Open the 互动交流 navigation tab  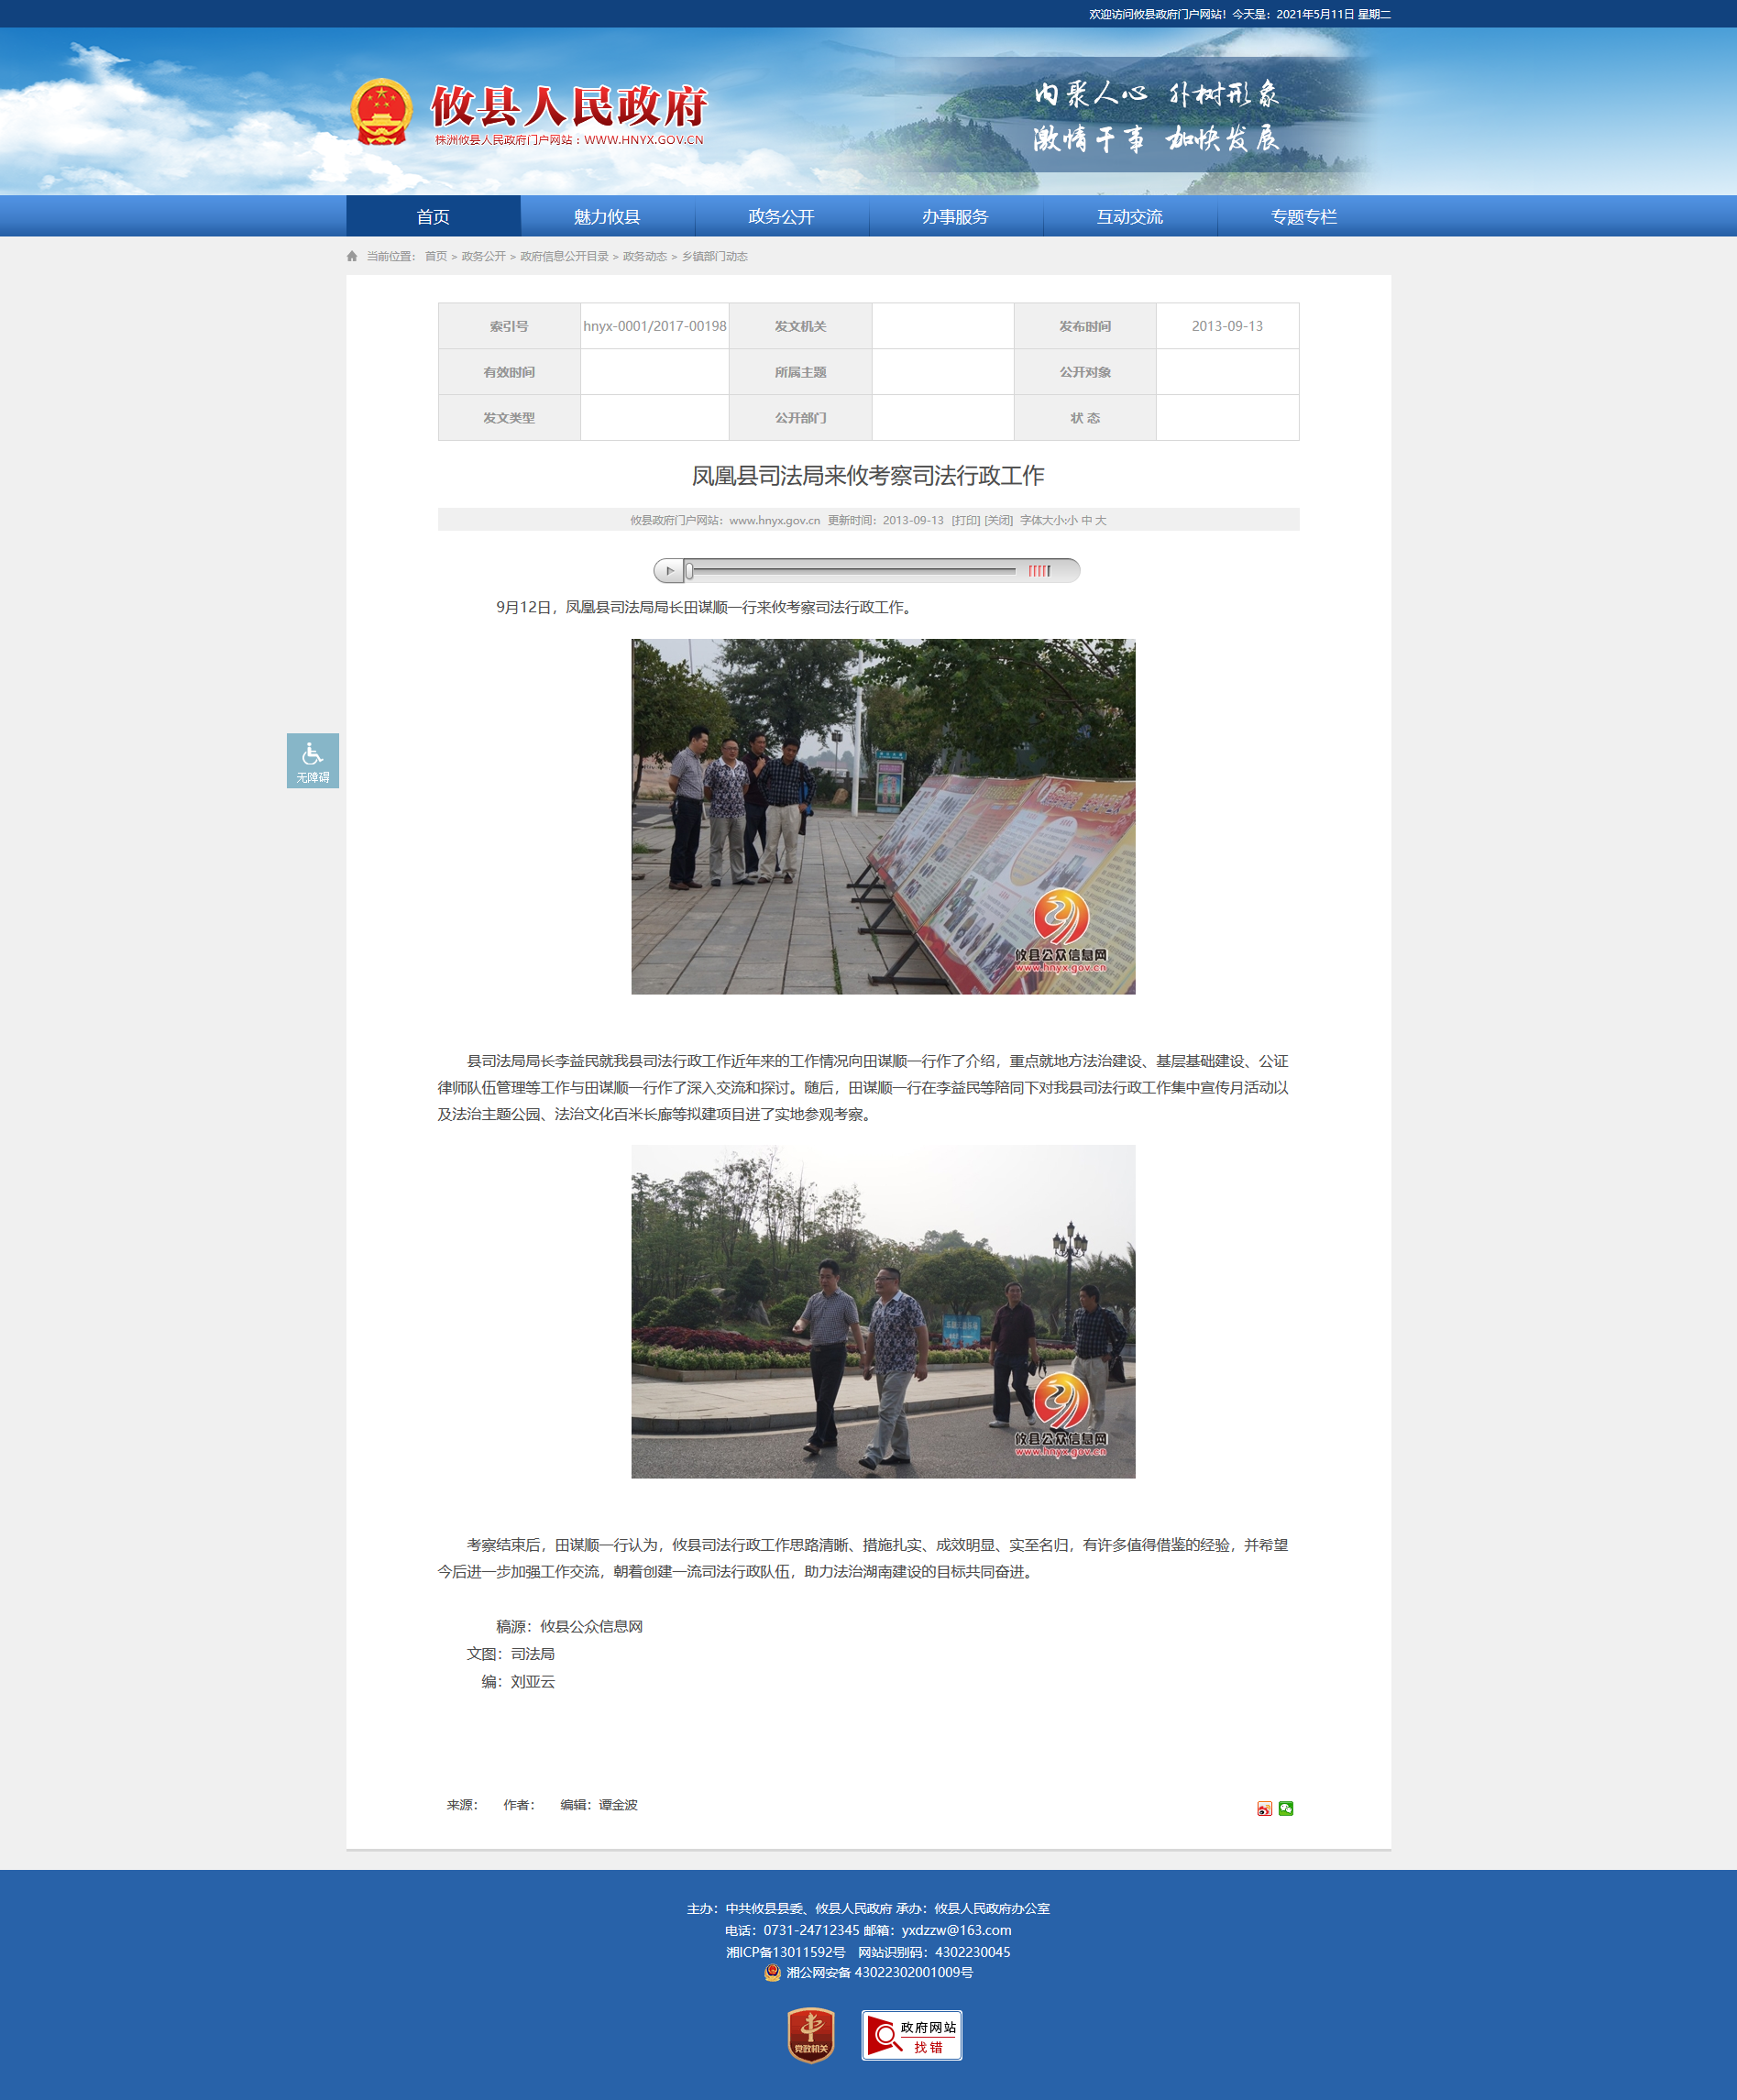tap(1129, 217)
